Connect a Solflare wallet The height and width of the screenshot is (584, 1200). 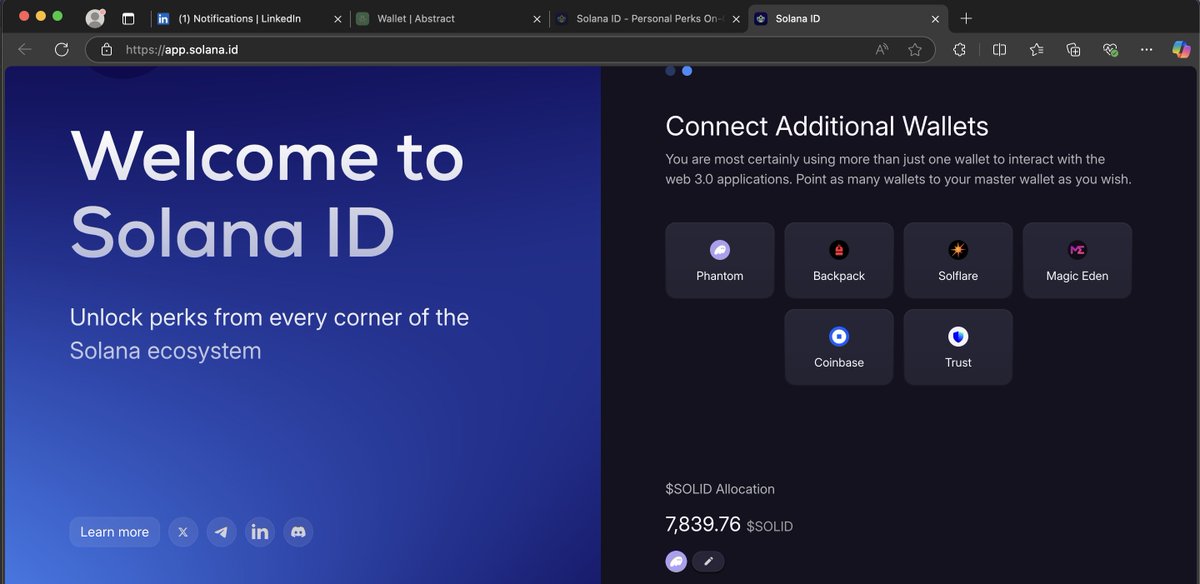click(x=958, y=260)
